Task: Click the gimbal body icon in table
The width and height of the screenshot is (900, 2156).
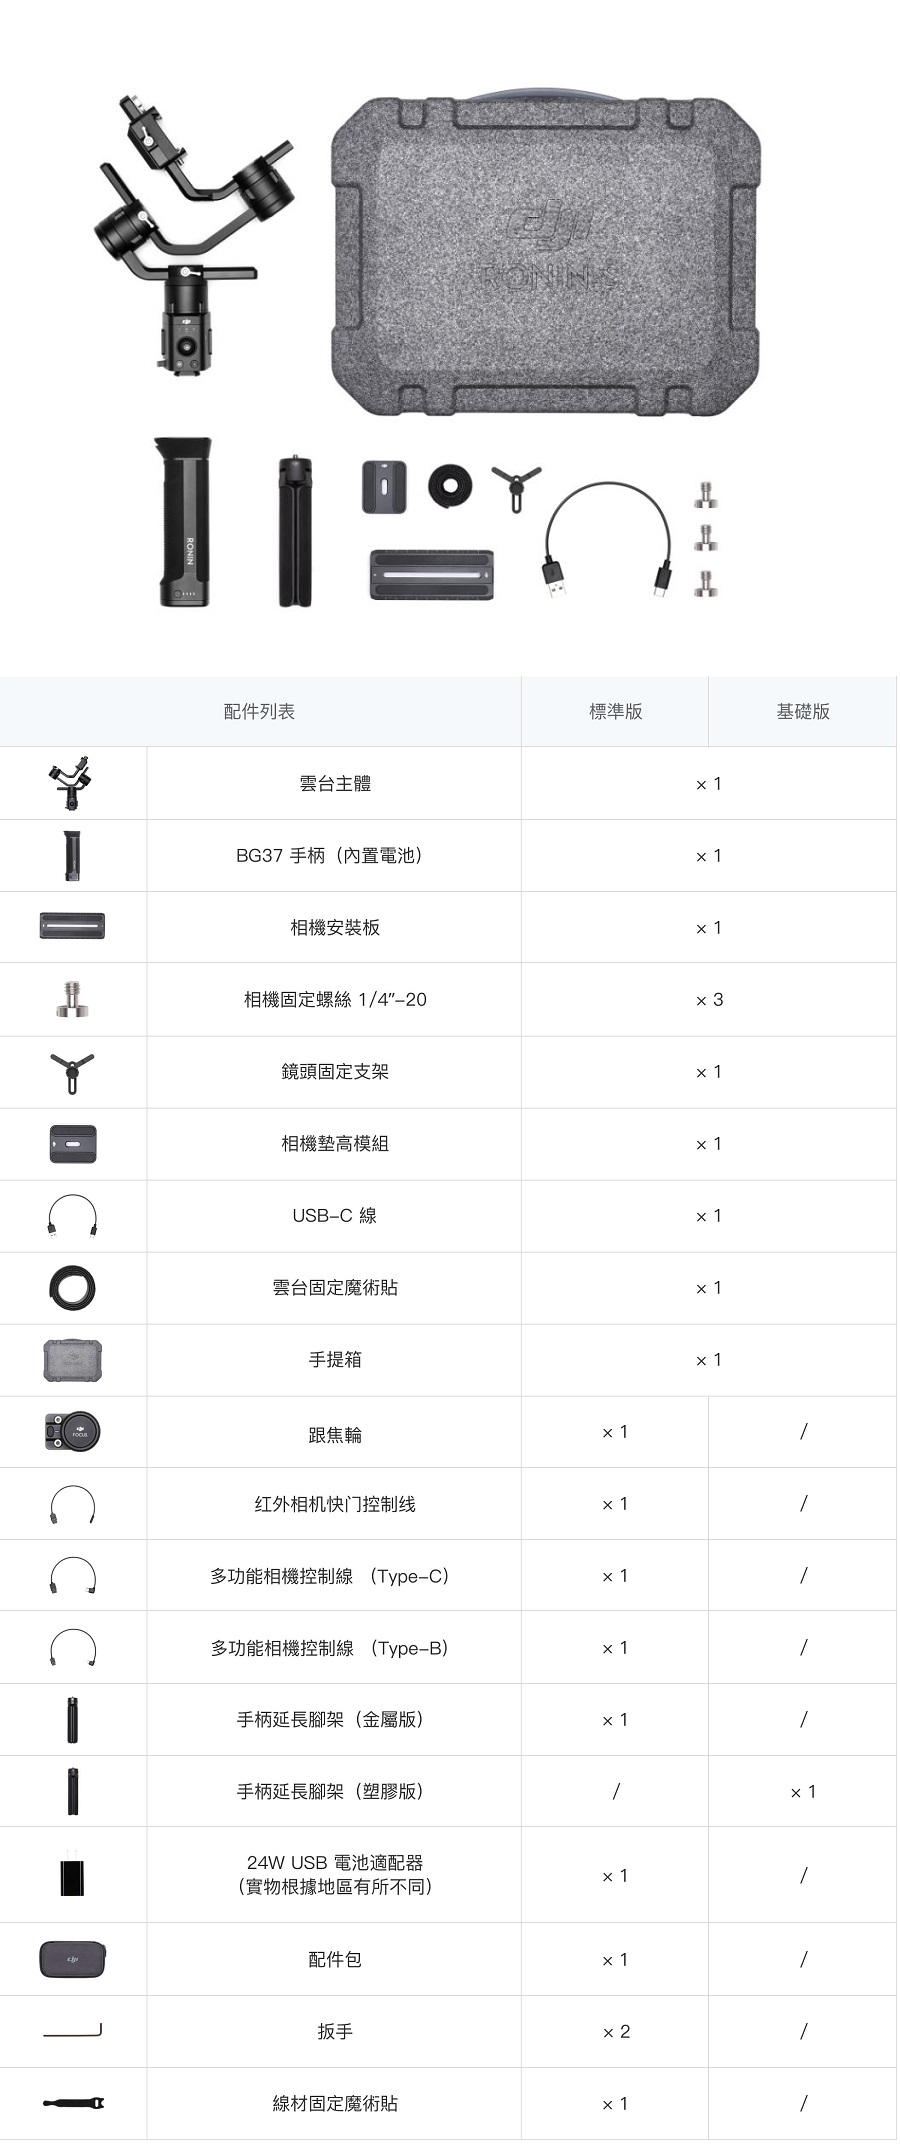Action: click(72, 784)
